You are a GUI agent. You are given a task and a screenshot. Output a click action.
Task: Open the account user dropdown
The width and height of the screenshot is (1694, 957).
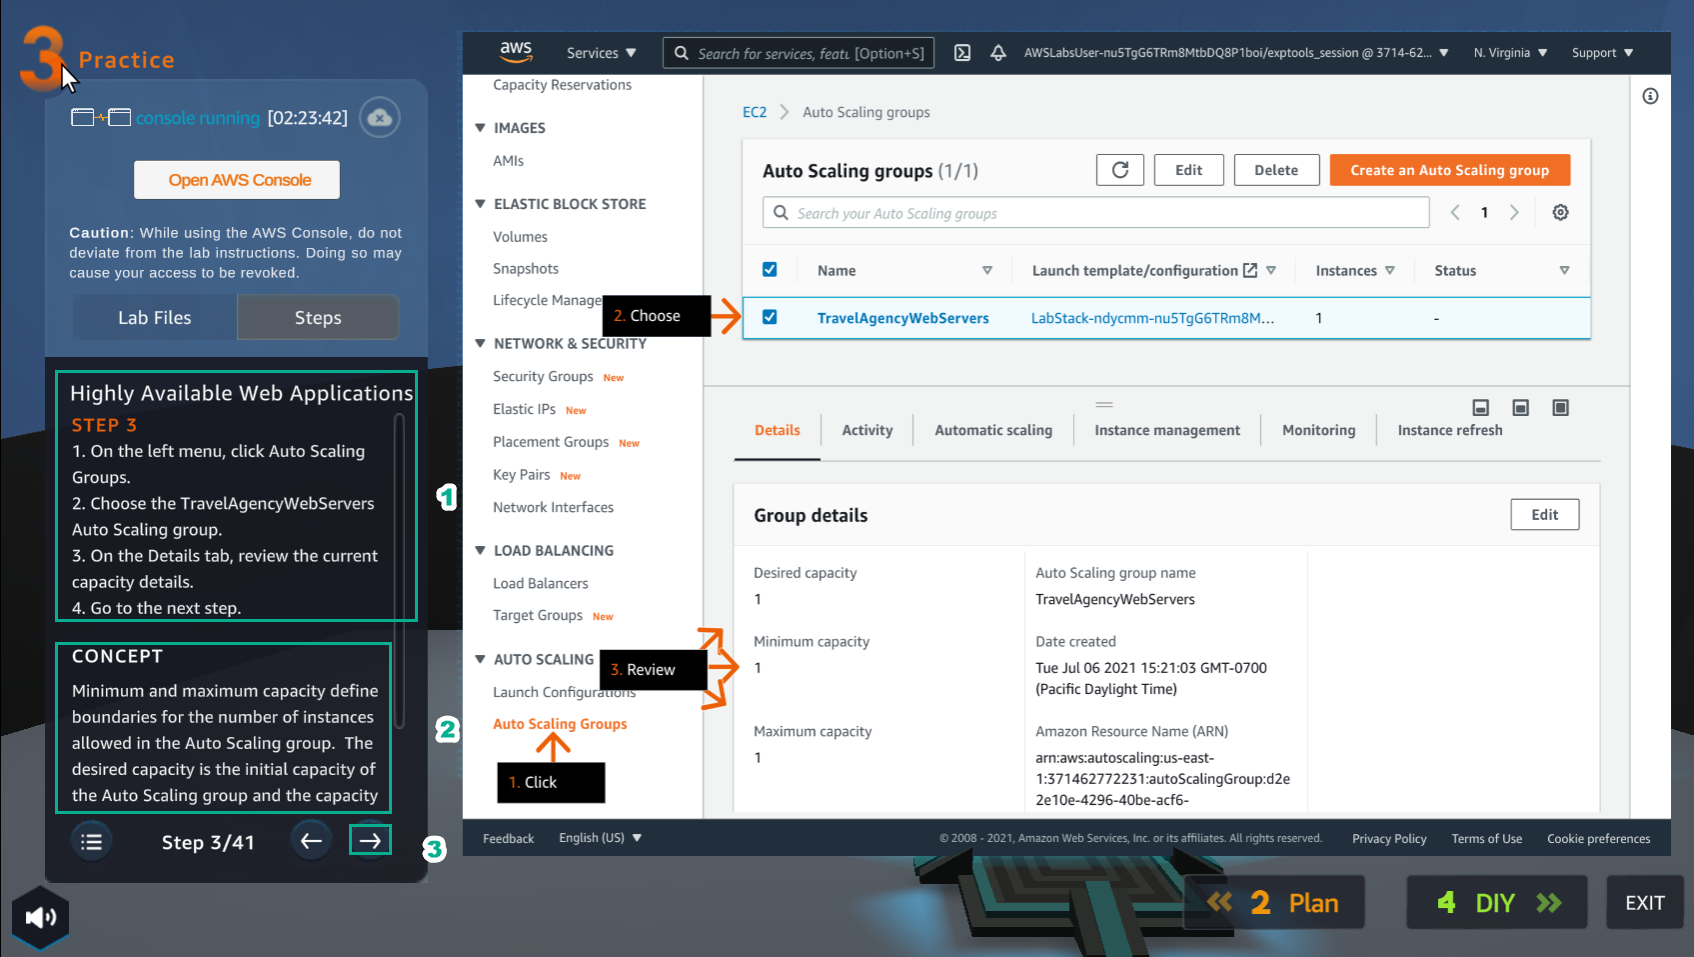point(1236,53)
